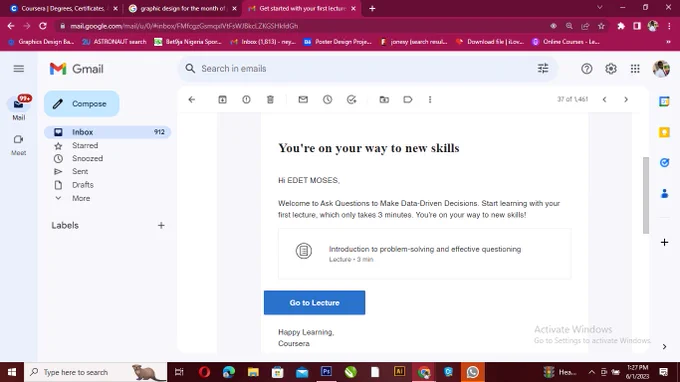Open Google Tasks side panel
Screen dimensions: 680x382
(x=664, y=163)
